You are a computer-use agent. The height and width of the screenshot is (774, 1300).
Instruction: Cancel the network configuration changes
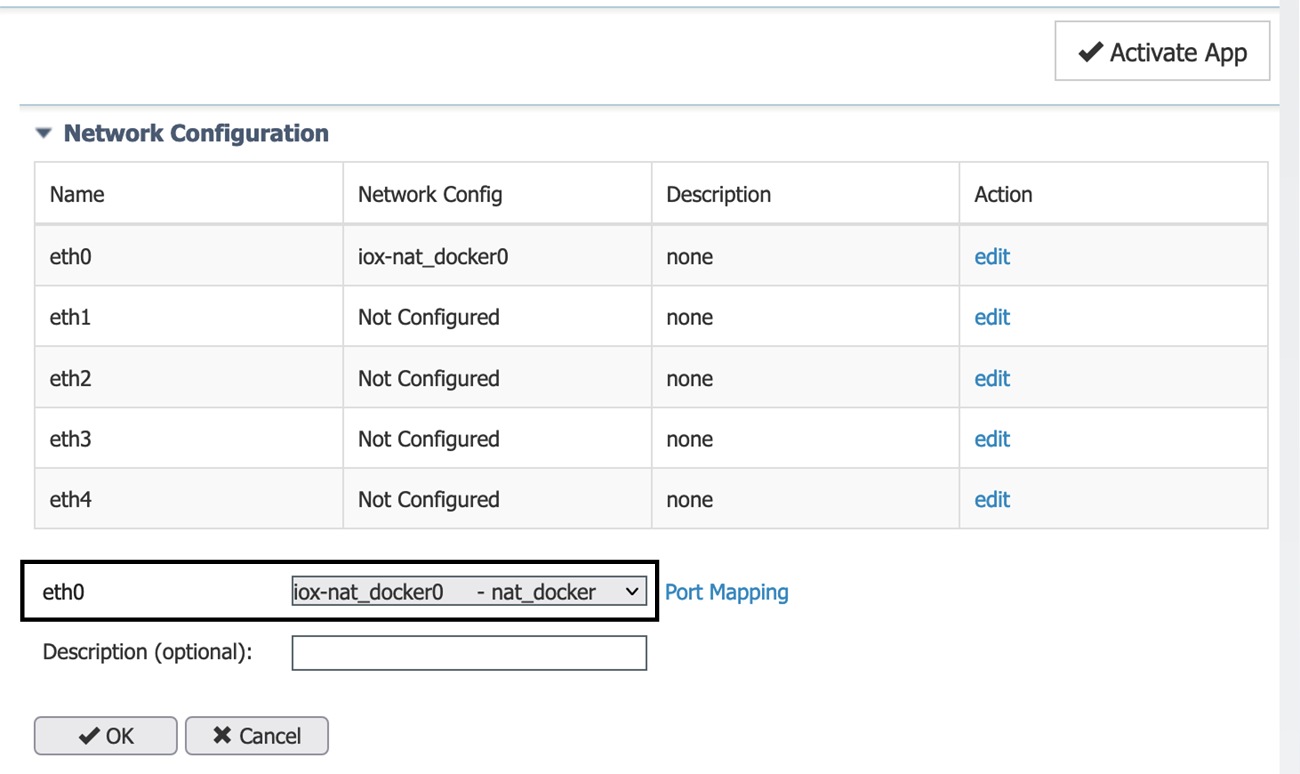[x=256, y=735]
